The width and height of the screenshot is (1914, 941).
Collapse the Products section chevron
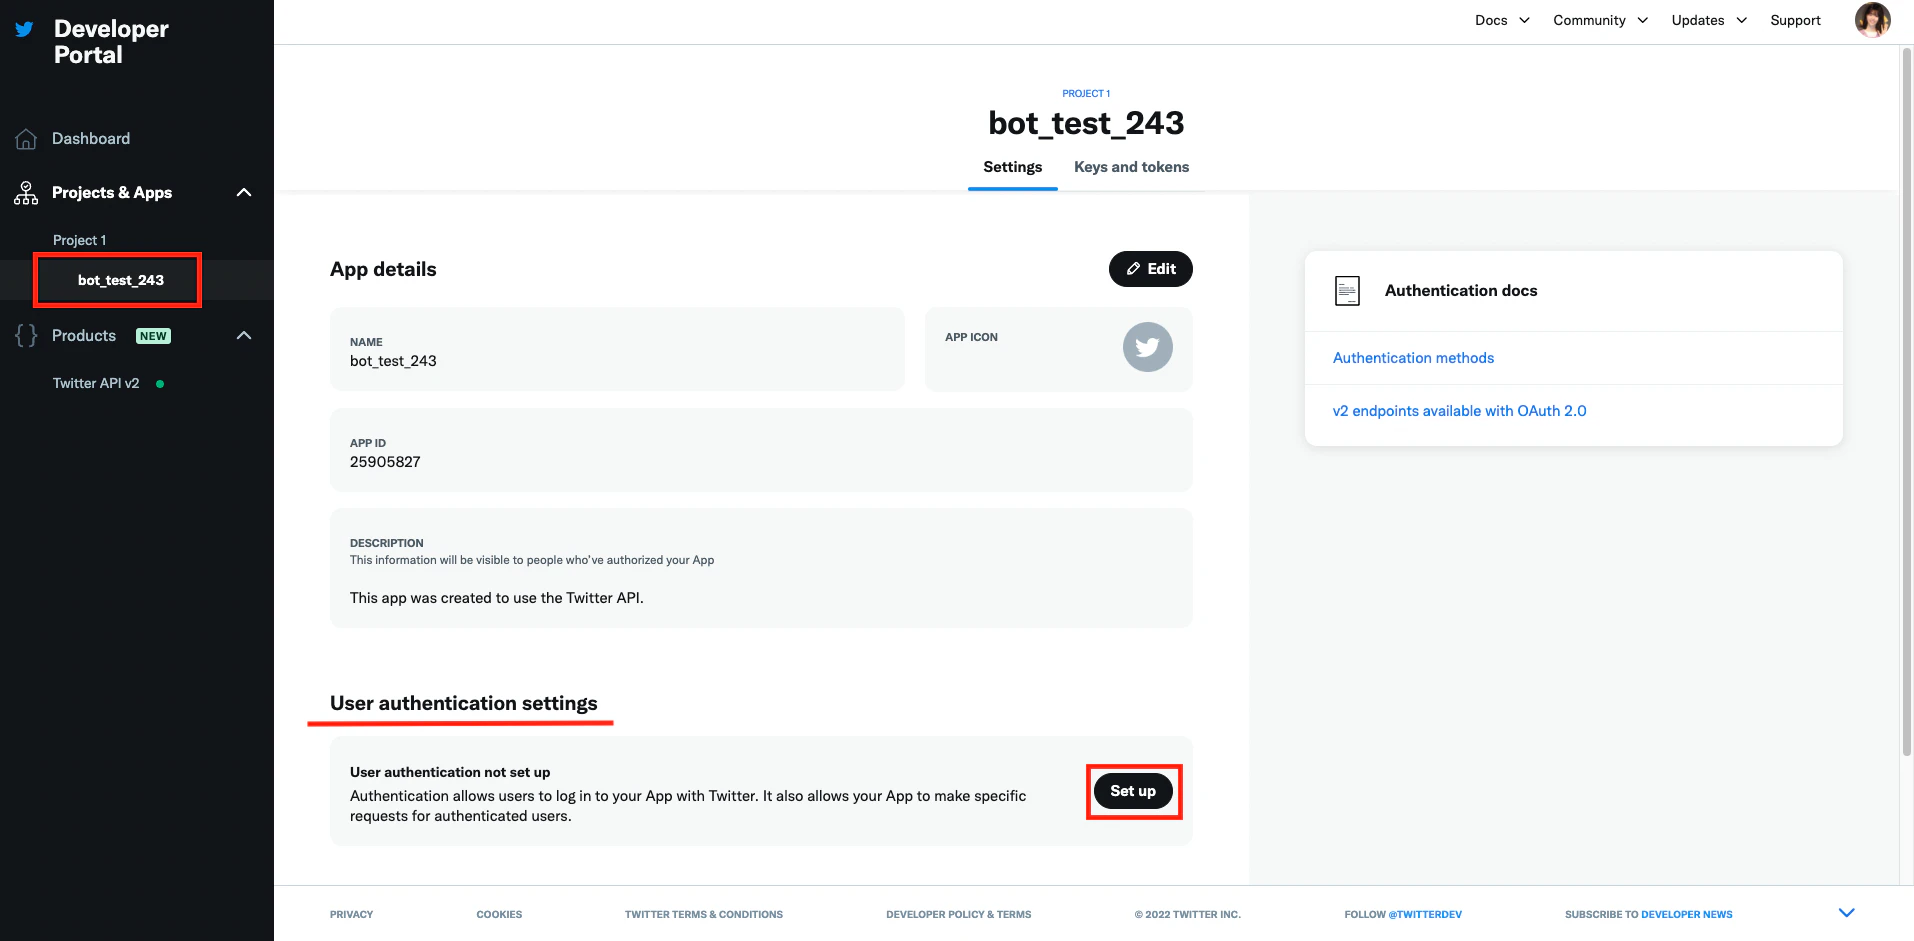point(243,335)
